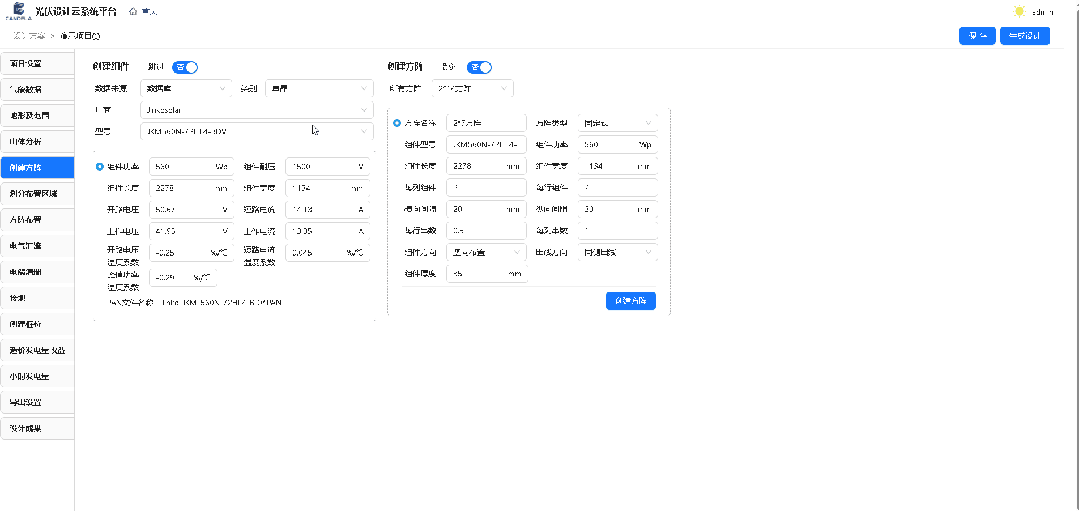Select the radio button beside module power 550 Wp
This screenshot has width=1079, height=511.
point(100,167)
